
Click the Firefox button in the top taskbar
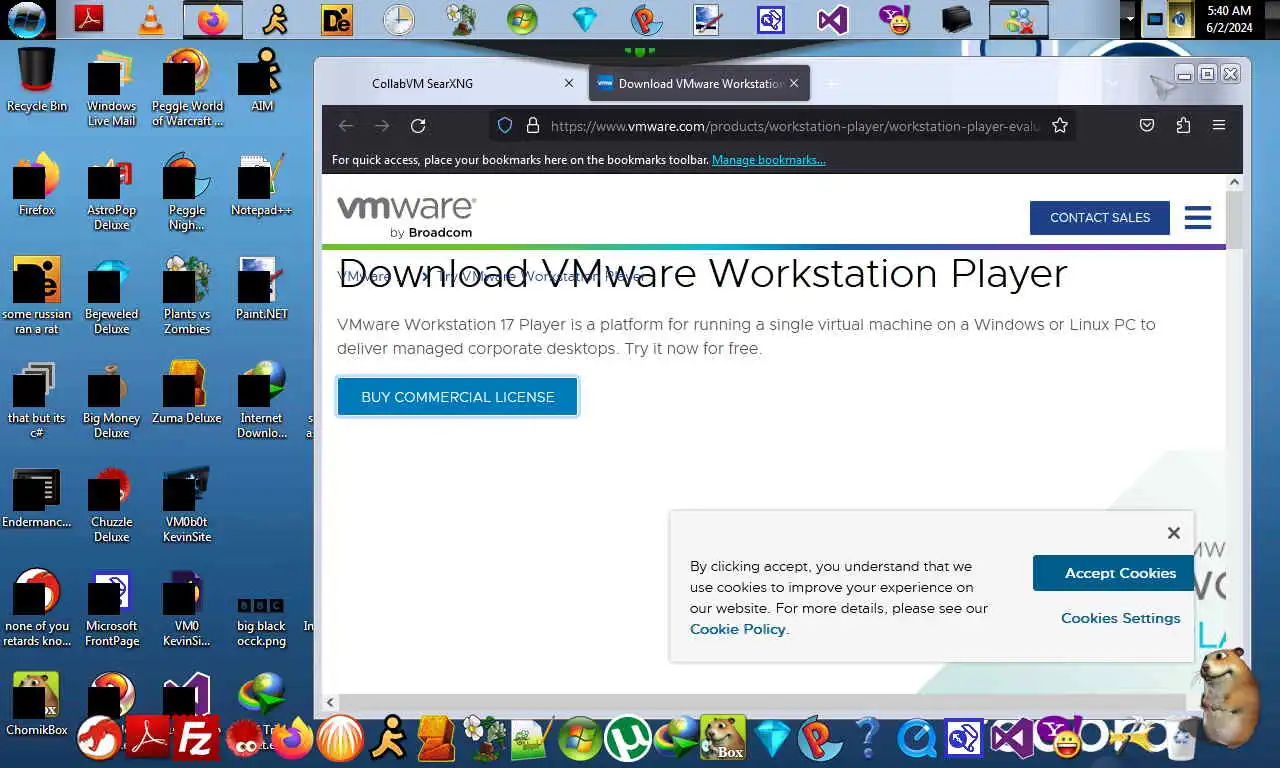click(x=213, y=19)
